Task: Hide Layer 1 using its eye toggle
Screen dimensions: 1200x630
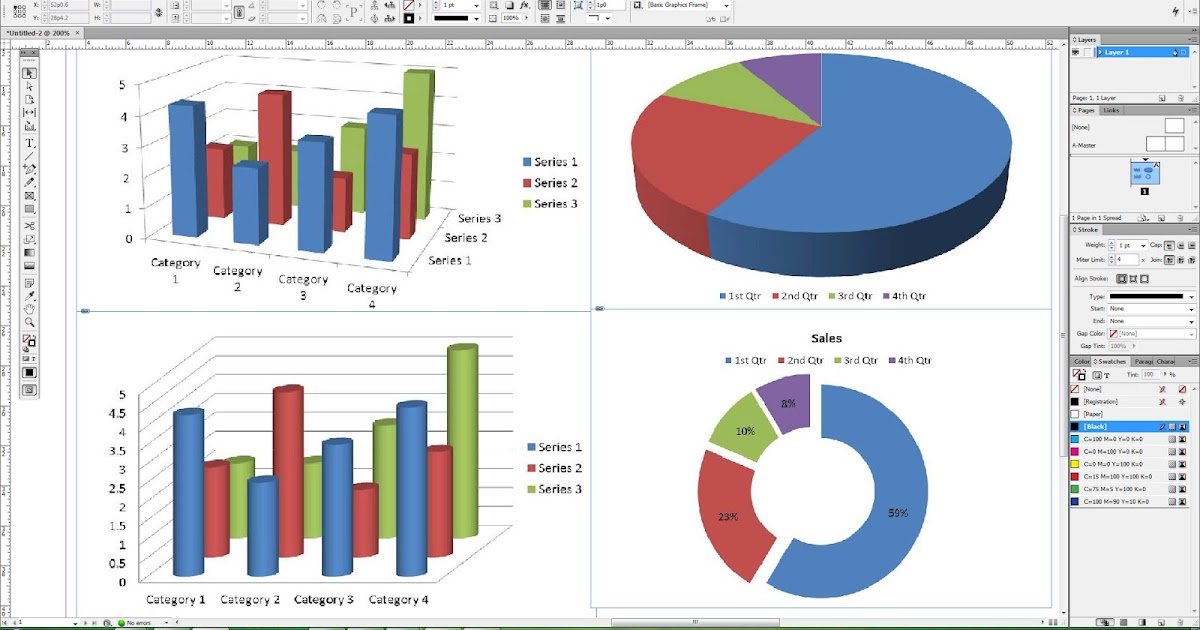Action: coord(1076,52)
